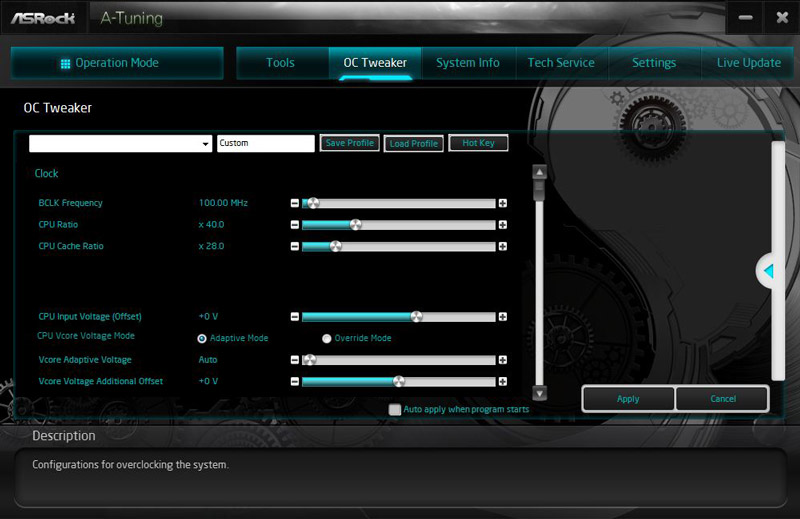Increase CPU Cache Ratio with plus button
The height and width of the screenshot is (519, 800).
503,246
